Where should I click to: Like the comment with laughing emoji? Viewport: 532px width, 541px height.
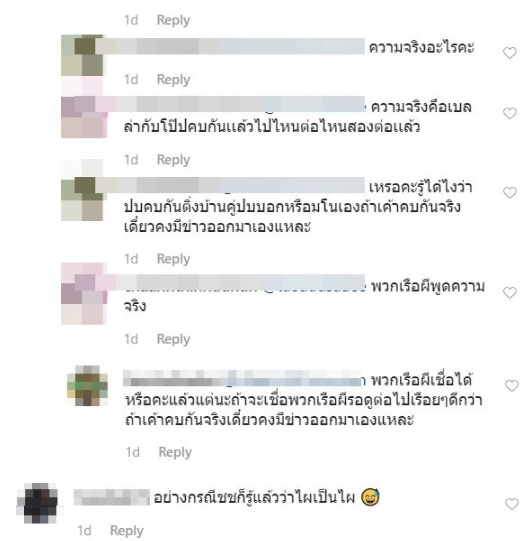point(512,504)
